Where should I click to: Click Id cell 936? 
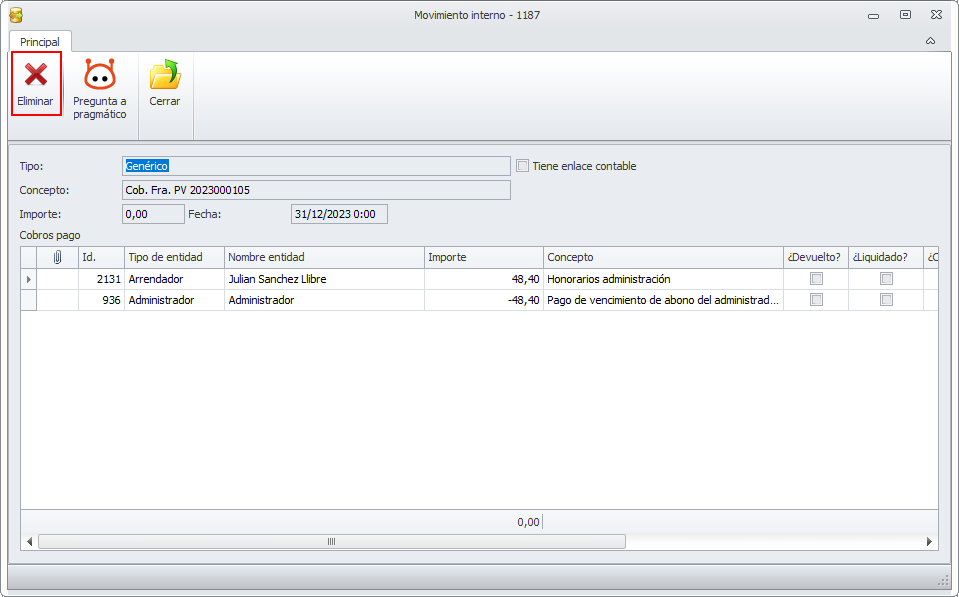[102, 300]
